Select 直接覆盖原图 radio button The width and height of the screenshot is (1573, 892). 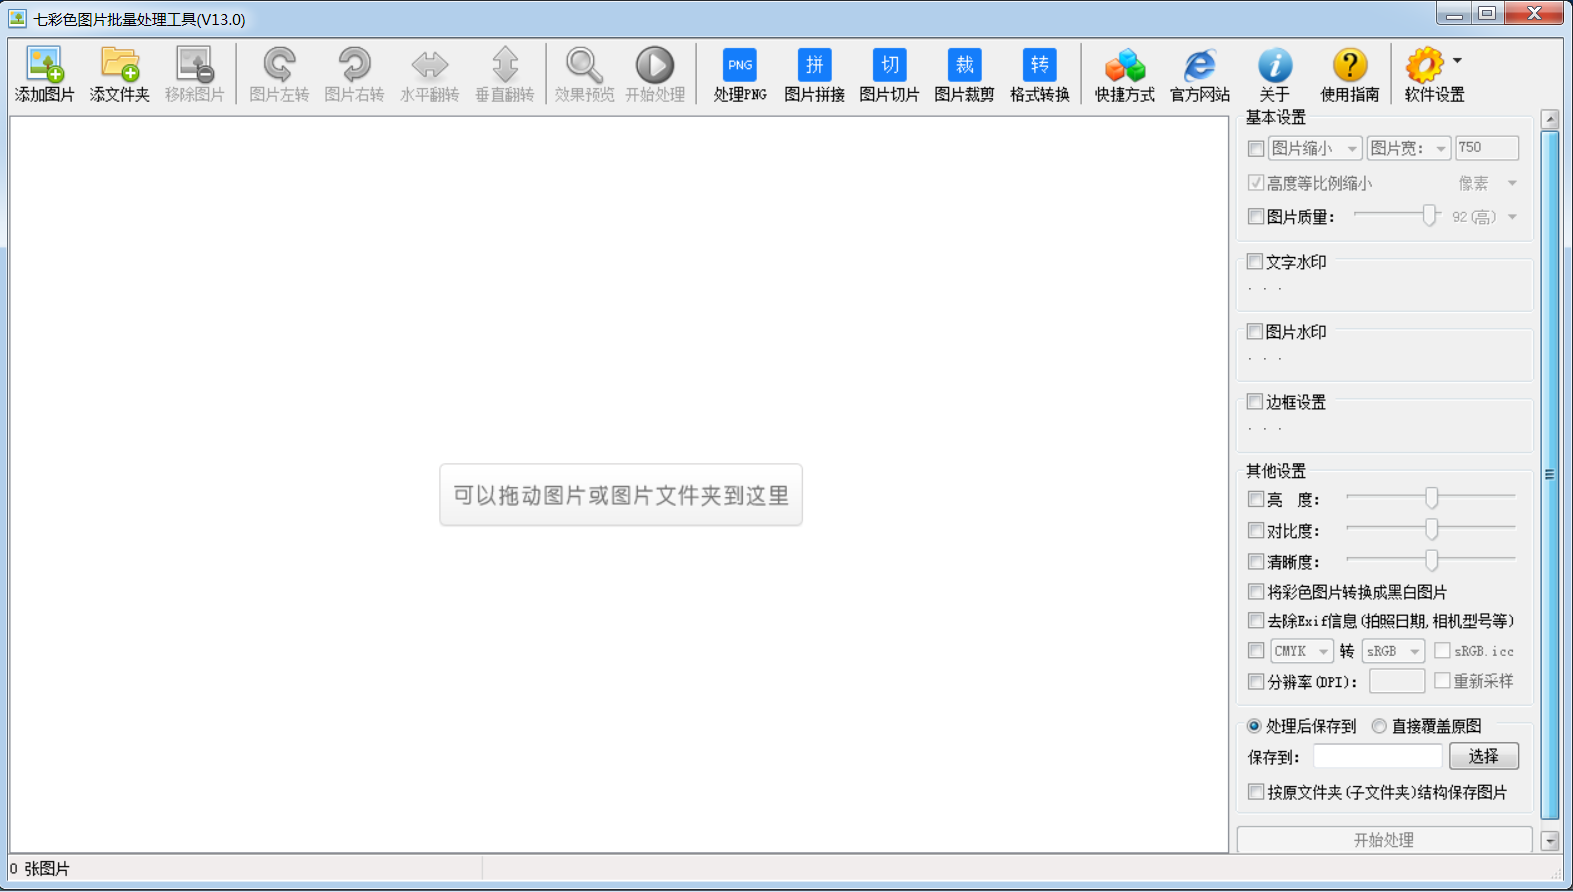(1379, 726)
